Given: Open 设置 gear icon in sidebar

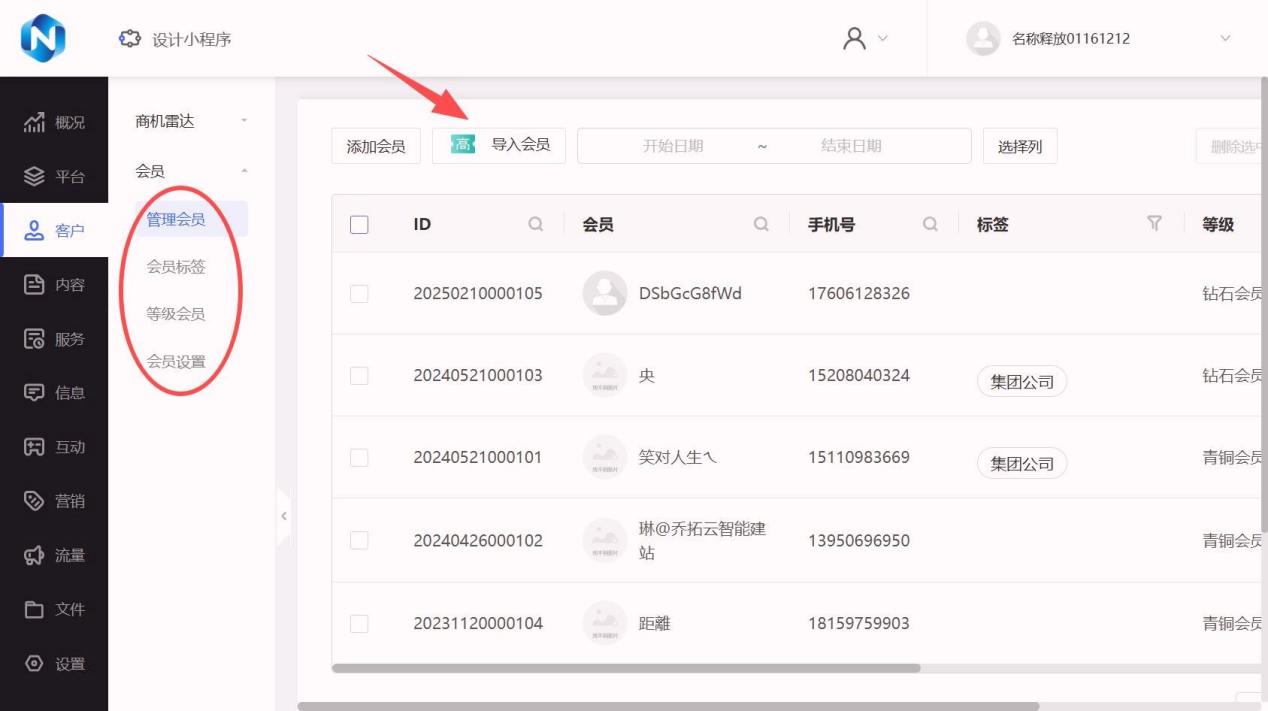Looking at the screenshot, I should [x=35, y=664].
